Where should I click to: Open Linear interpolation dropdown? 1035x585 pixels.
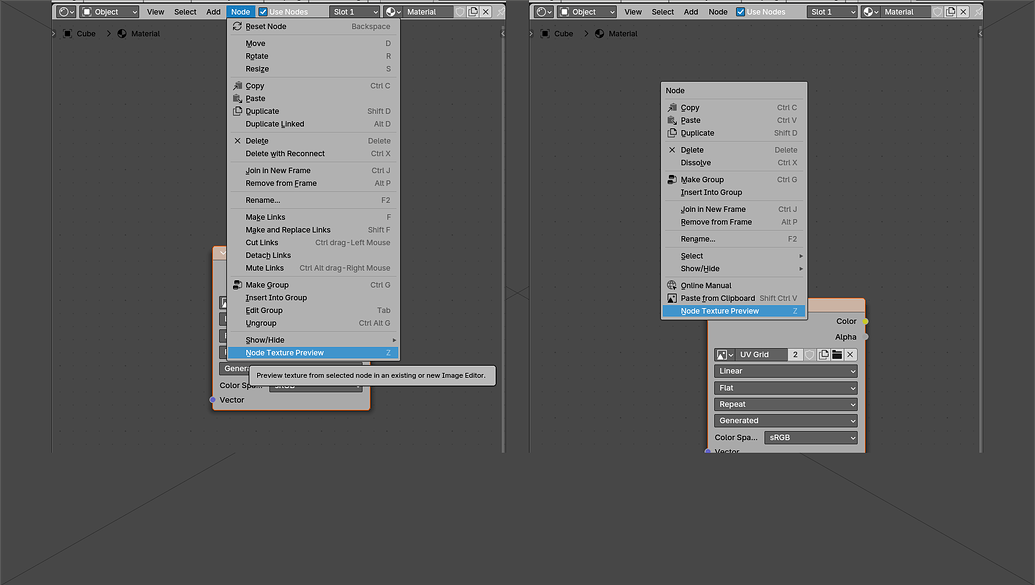pyautogui.click(x=786, y=371)
